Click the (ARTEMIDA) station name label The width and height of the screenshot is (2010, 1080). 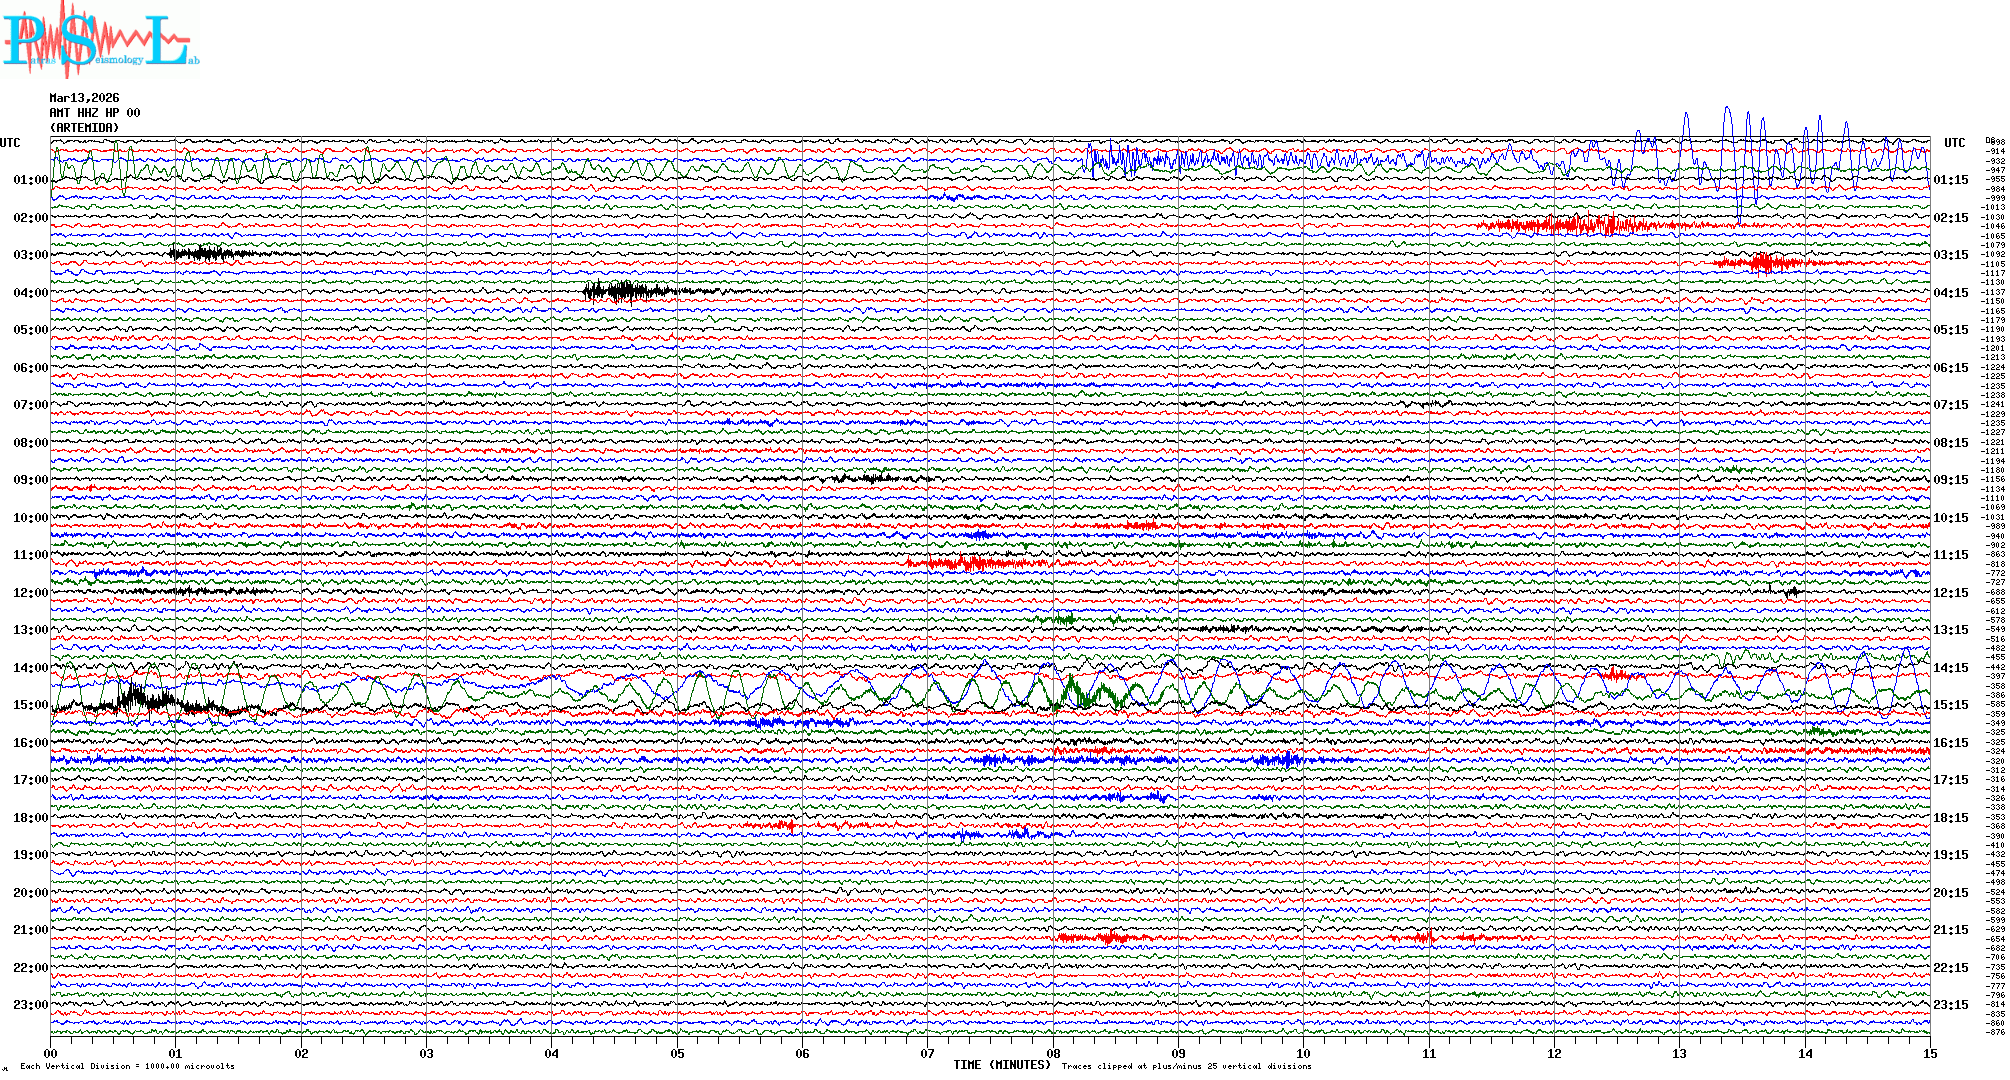(x=84, y=128)
